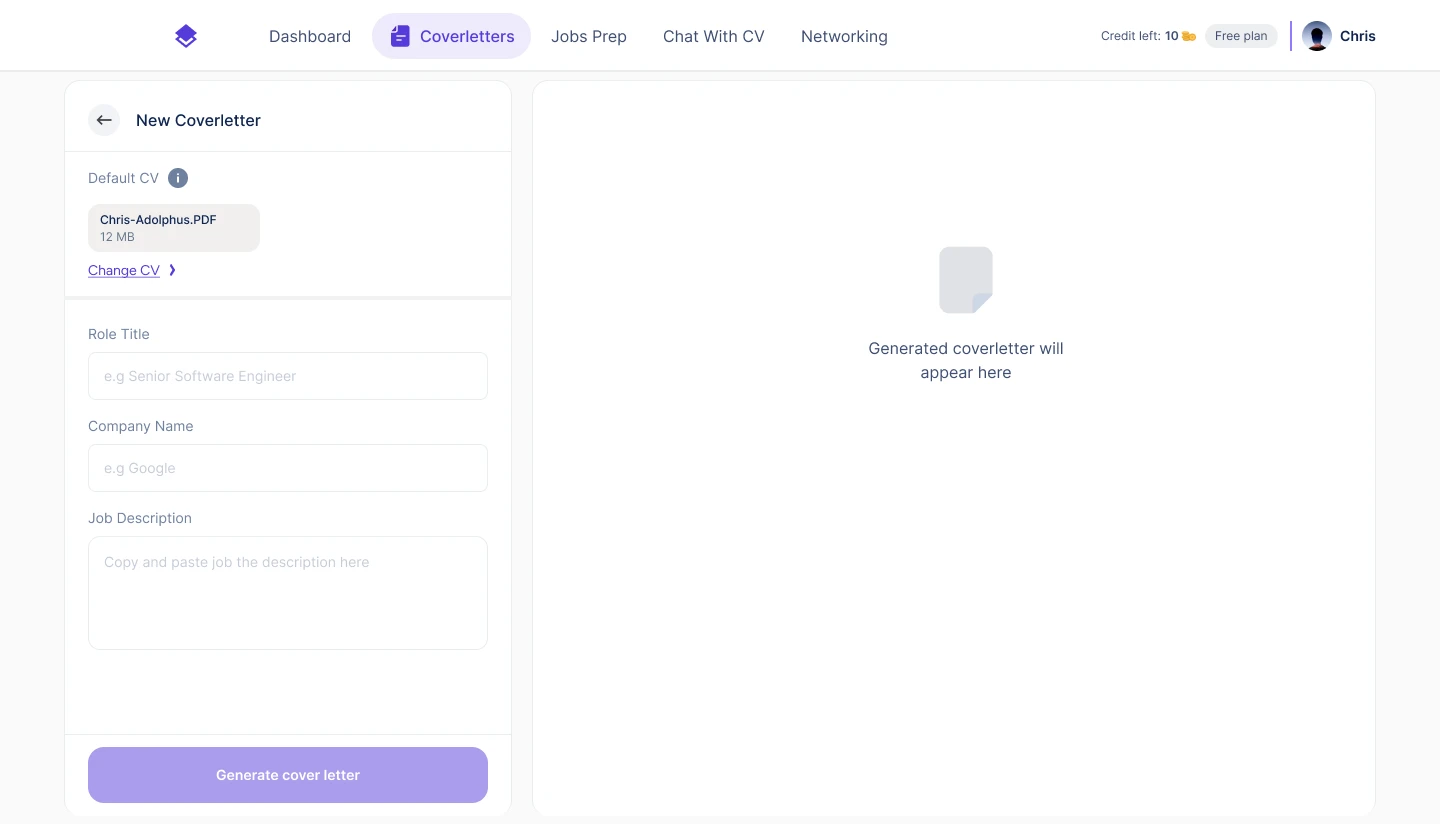
Task: Click the blank document placeholder icon
Action: [966, 280]
